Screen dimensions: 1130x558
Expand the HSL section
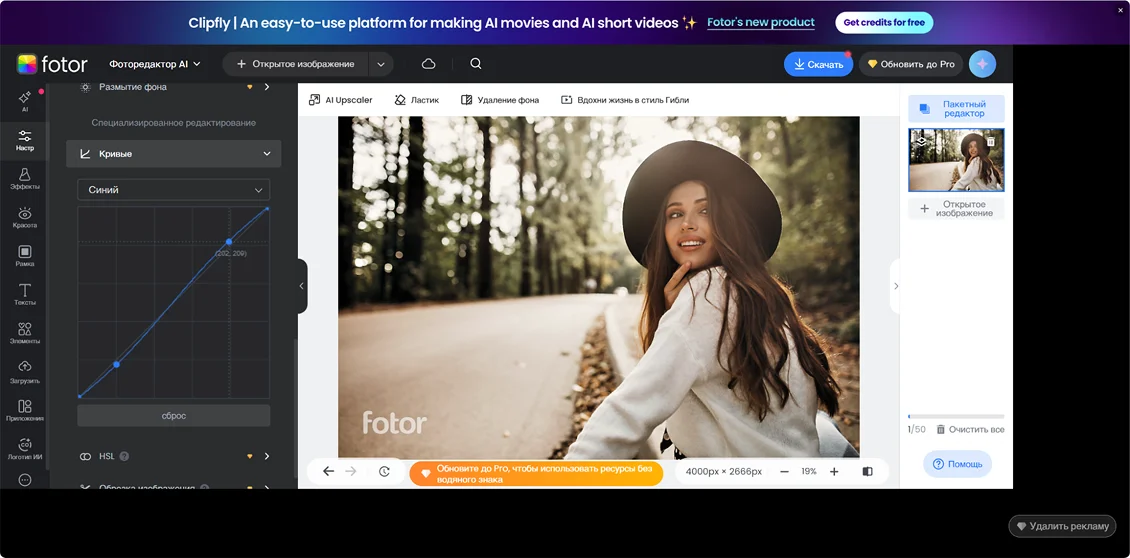coord(267,456)
